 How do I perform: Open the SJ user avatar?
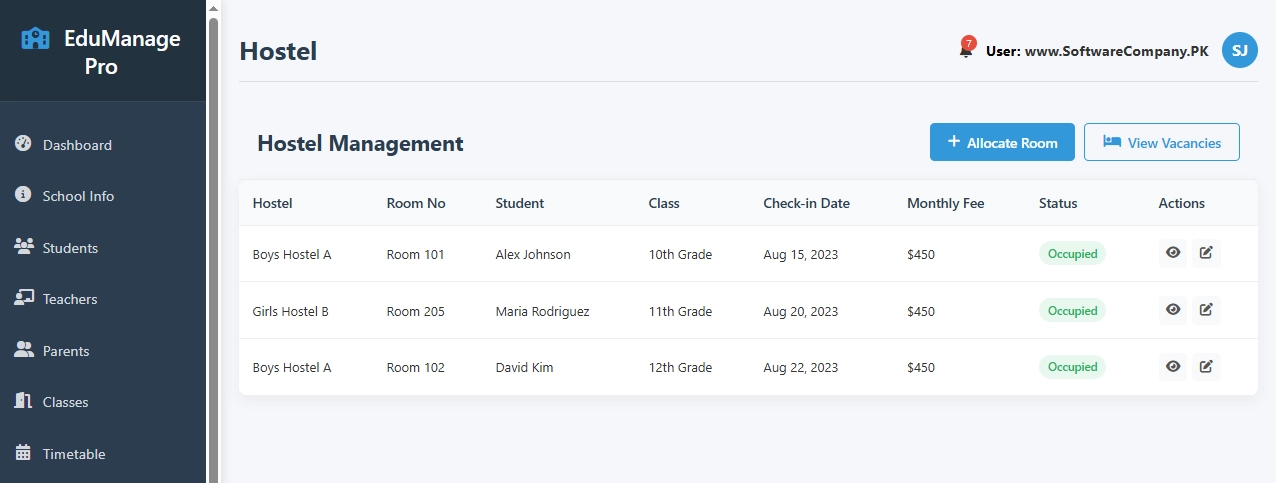click(x=1239, y=50)
